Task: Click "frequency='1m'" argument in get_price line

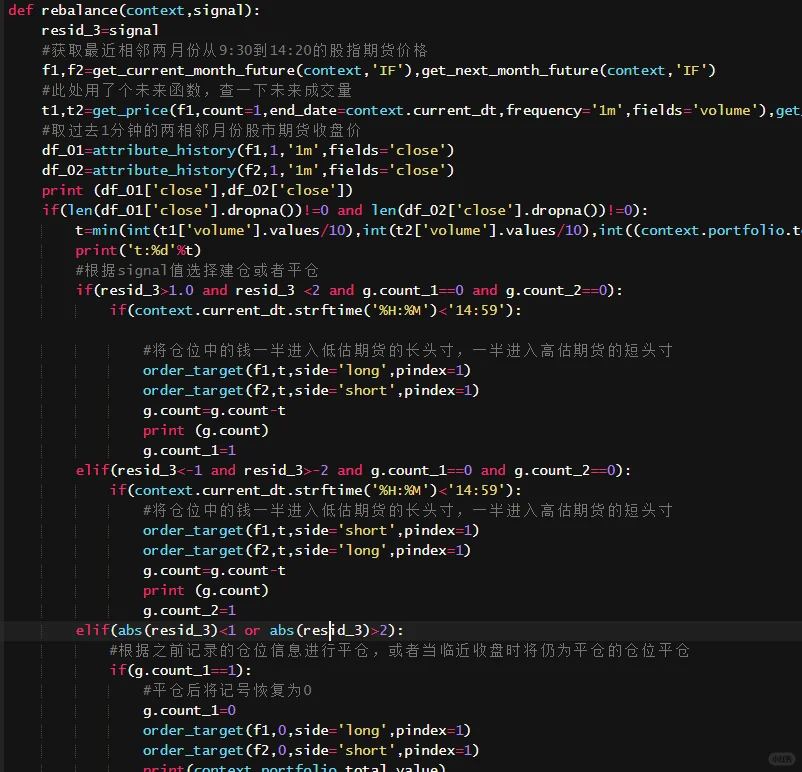Action: (564, 110)
